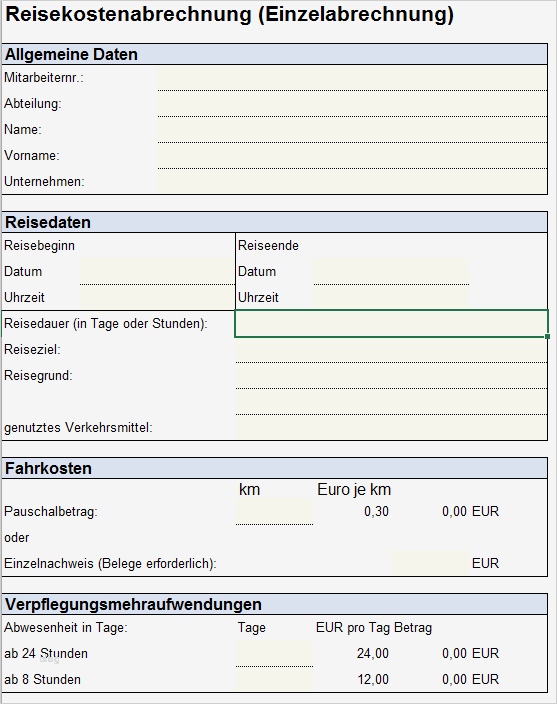Select the 24,00 EUR pro Tag value
This screenshot has width=557, height=704.
(373, 653)
